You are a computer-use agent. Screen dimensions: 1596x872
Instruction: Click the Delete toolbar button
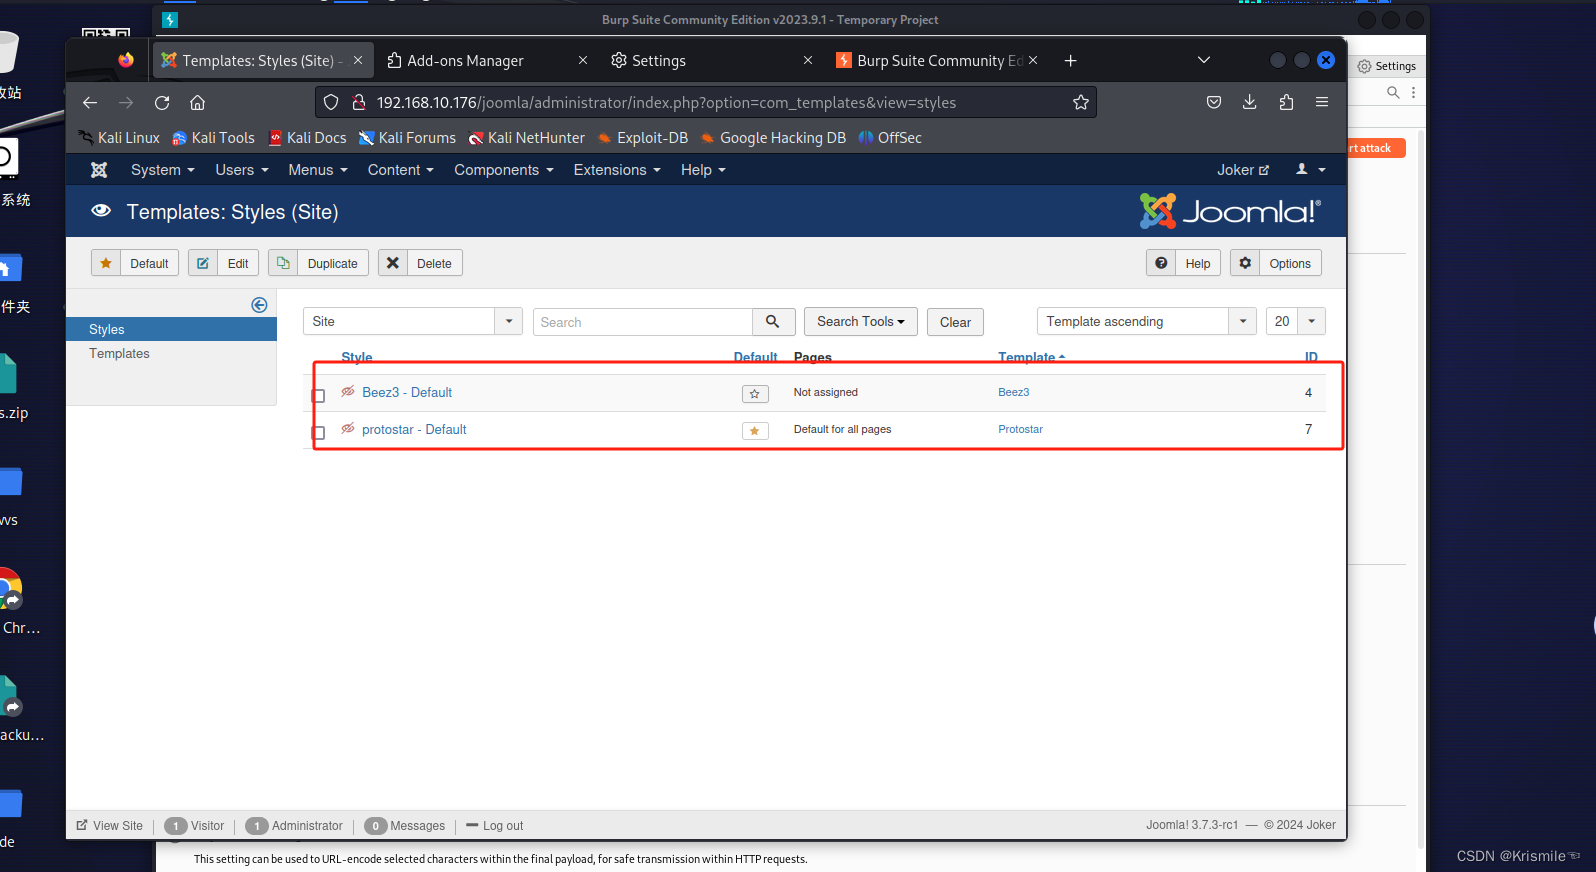click(x=421, y=263)
